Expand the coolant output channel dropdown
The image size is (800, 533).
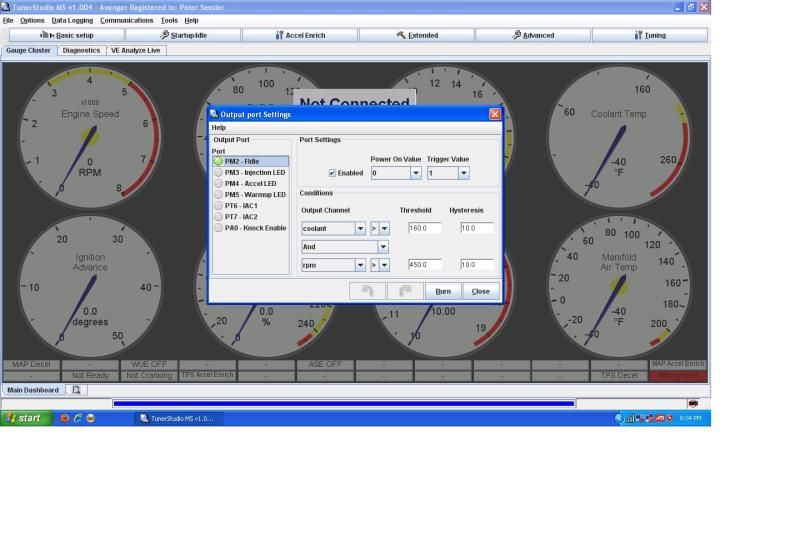click(360, 229)
